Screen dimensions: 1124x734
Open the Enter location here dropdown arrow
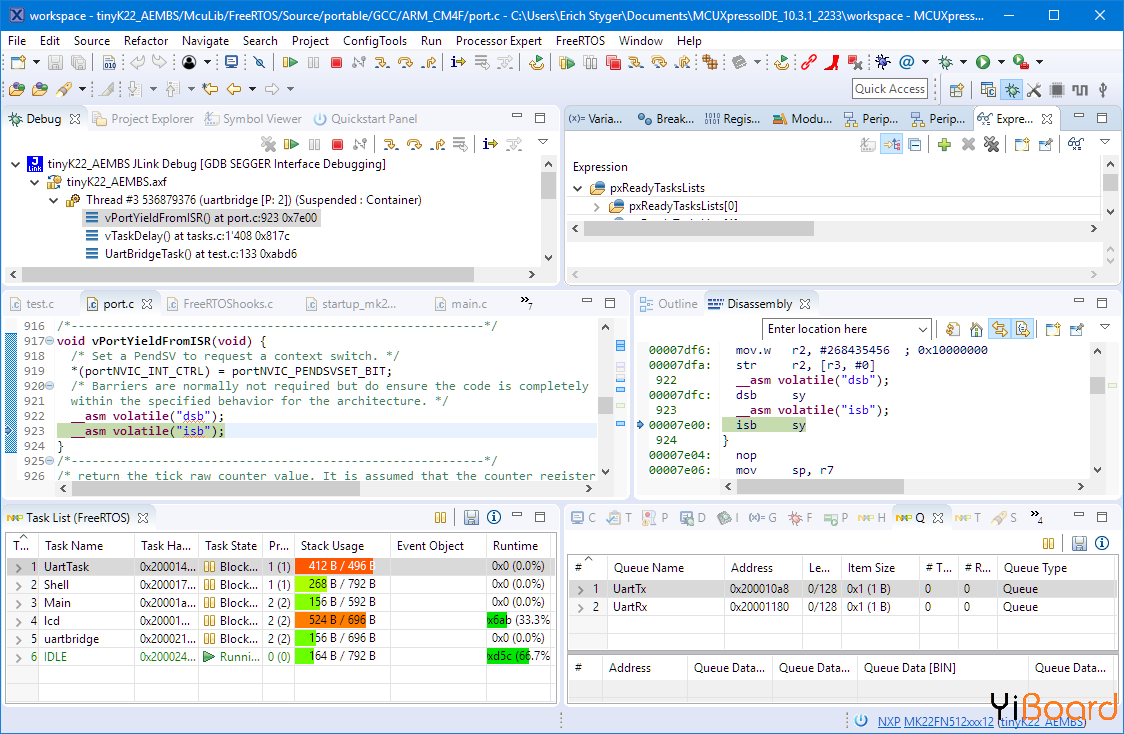pos(923,330)
